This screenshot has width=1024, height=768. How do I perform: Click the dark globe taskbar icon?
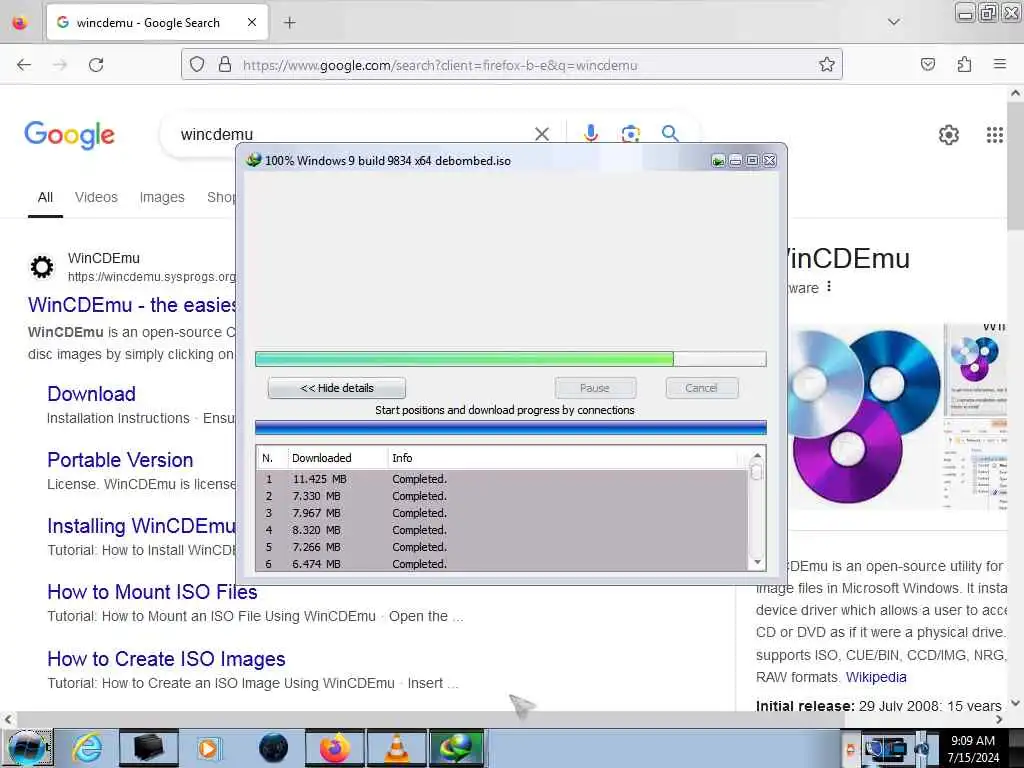pyautogui.click(x=273, y=748)
